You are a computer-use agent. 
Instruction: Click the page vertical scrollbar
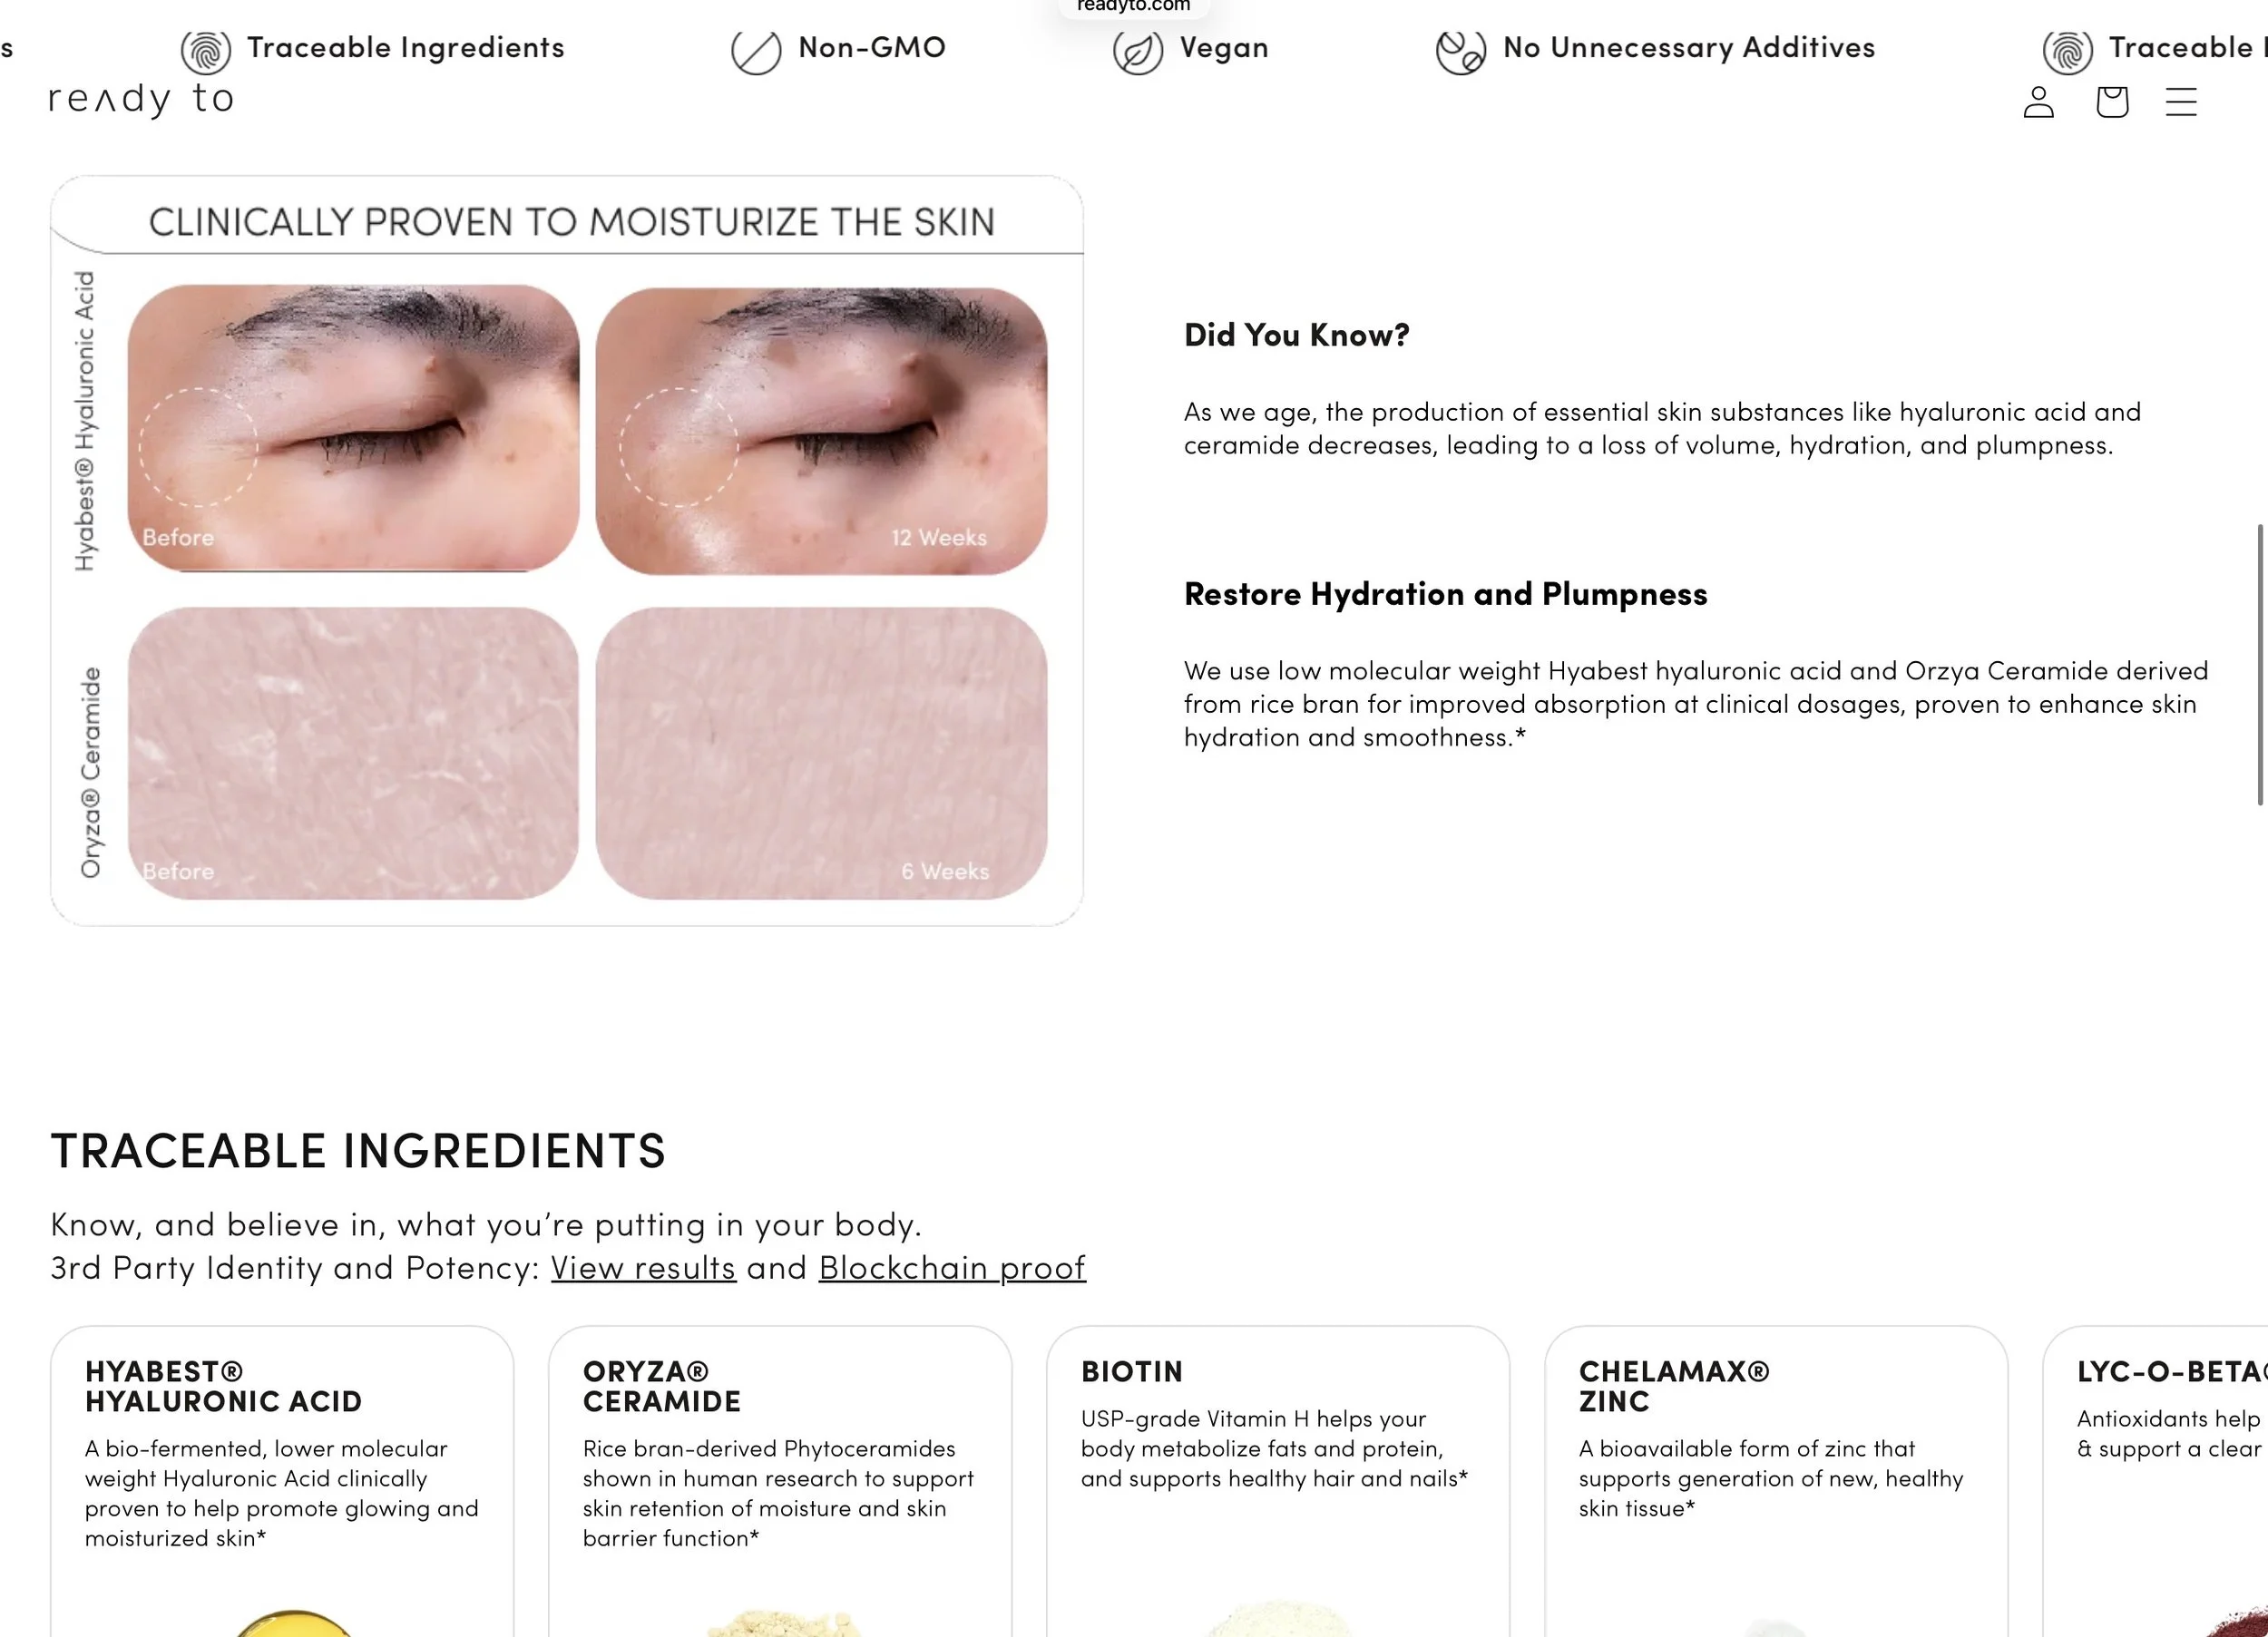point(2259,664)
